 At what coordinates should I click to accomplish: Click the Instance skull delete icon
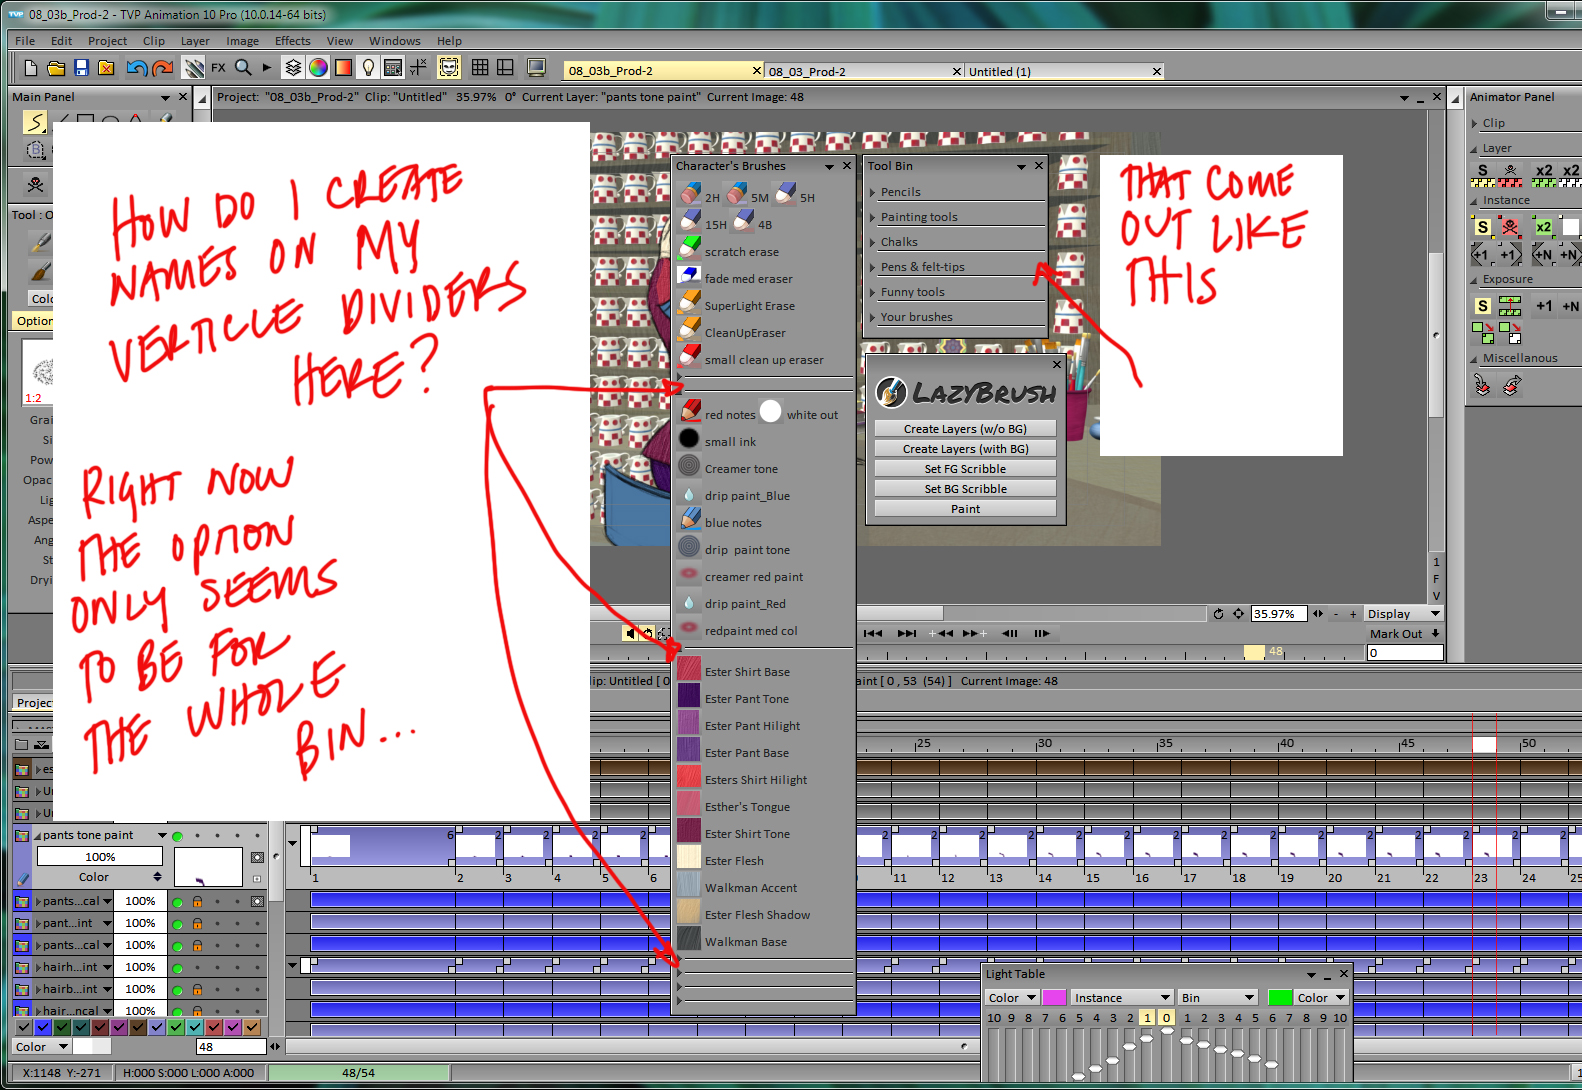tap(1509, 228)
